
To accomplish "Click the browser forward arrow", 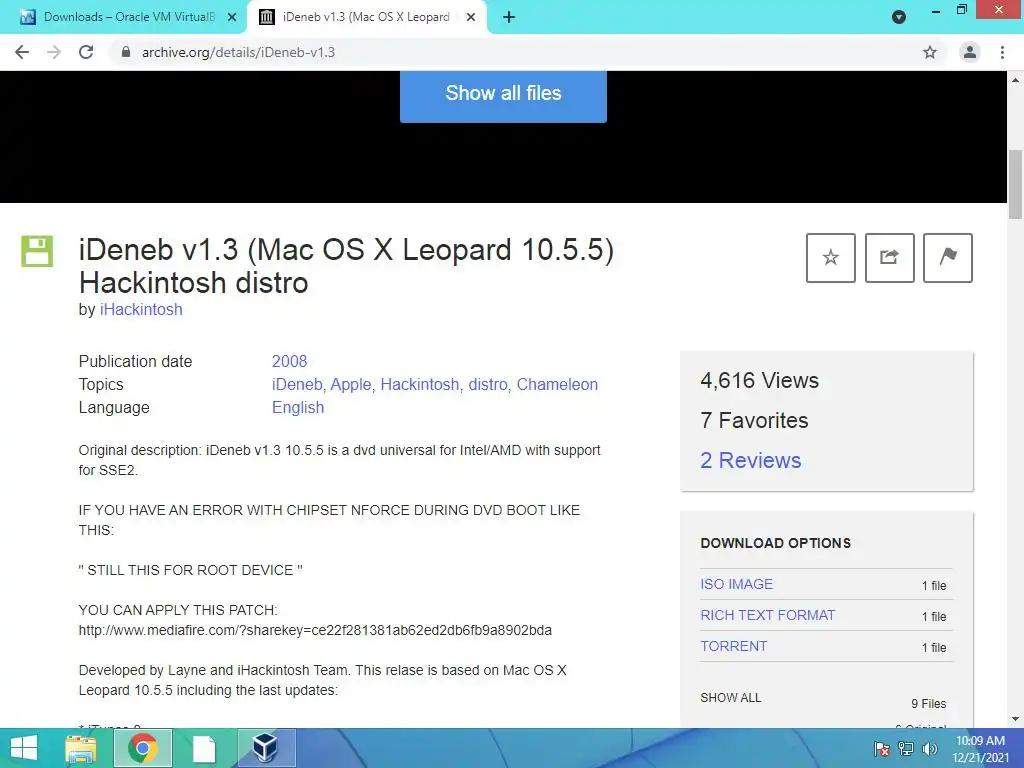I will 54,52.
